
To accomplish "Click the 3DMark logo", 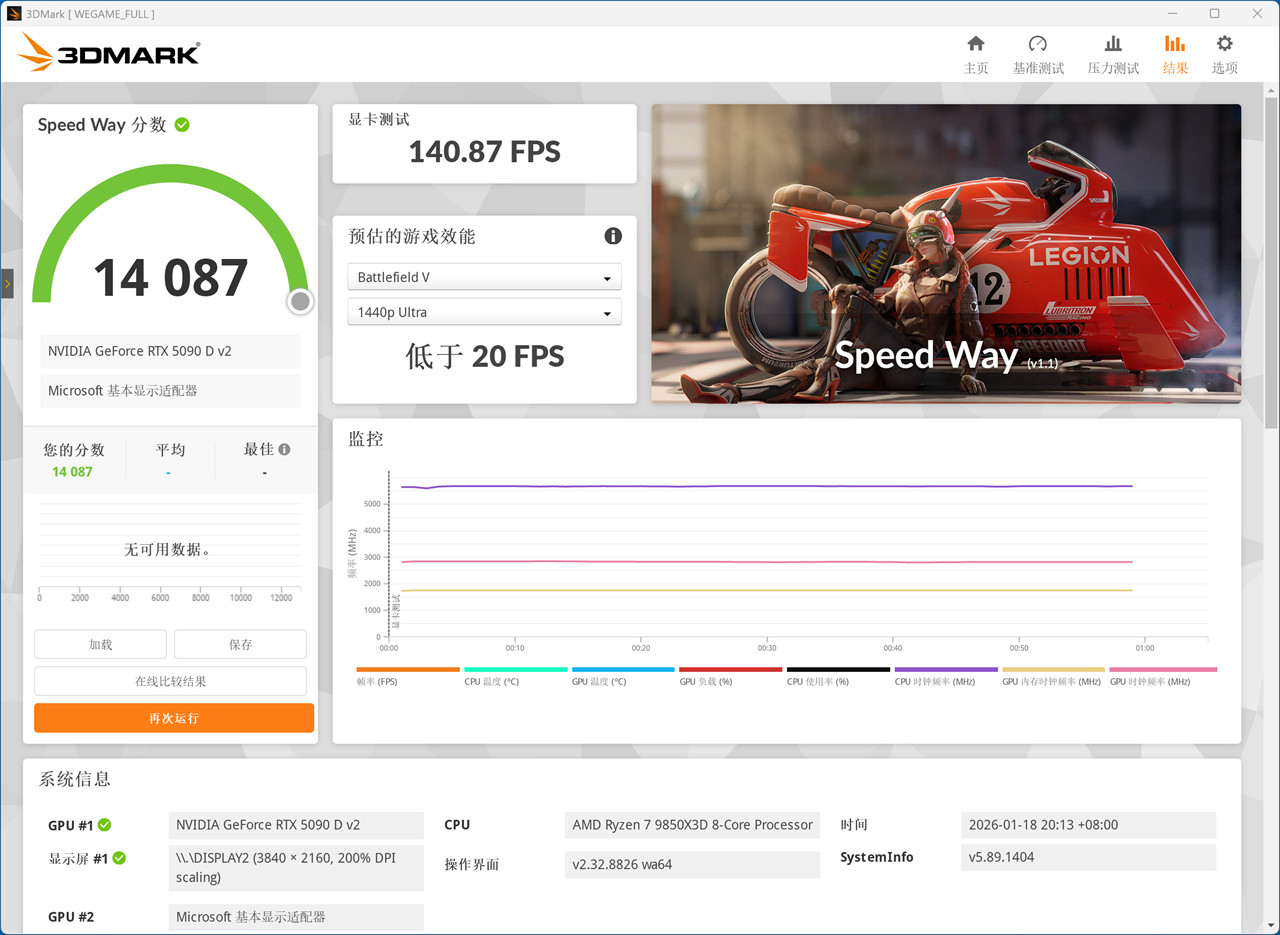I will tap(109, 52).
